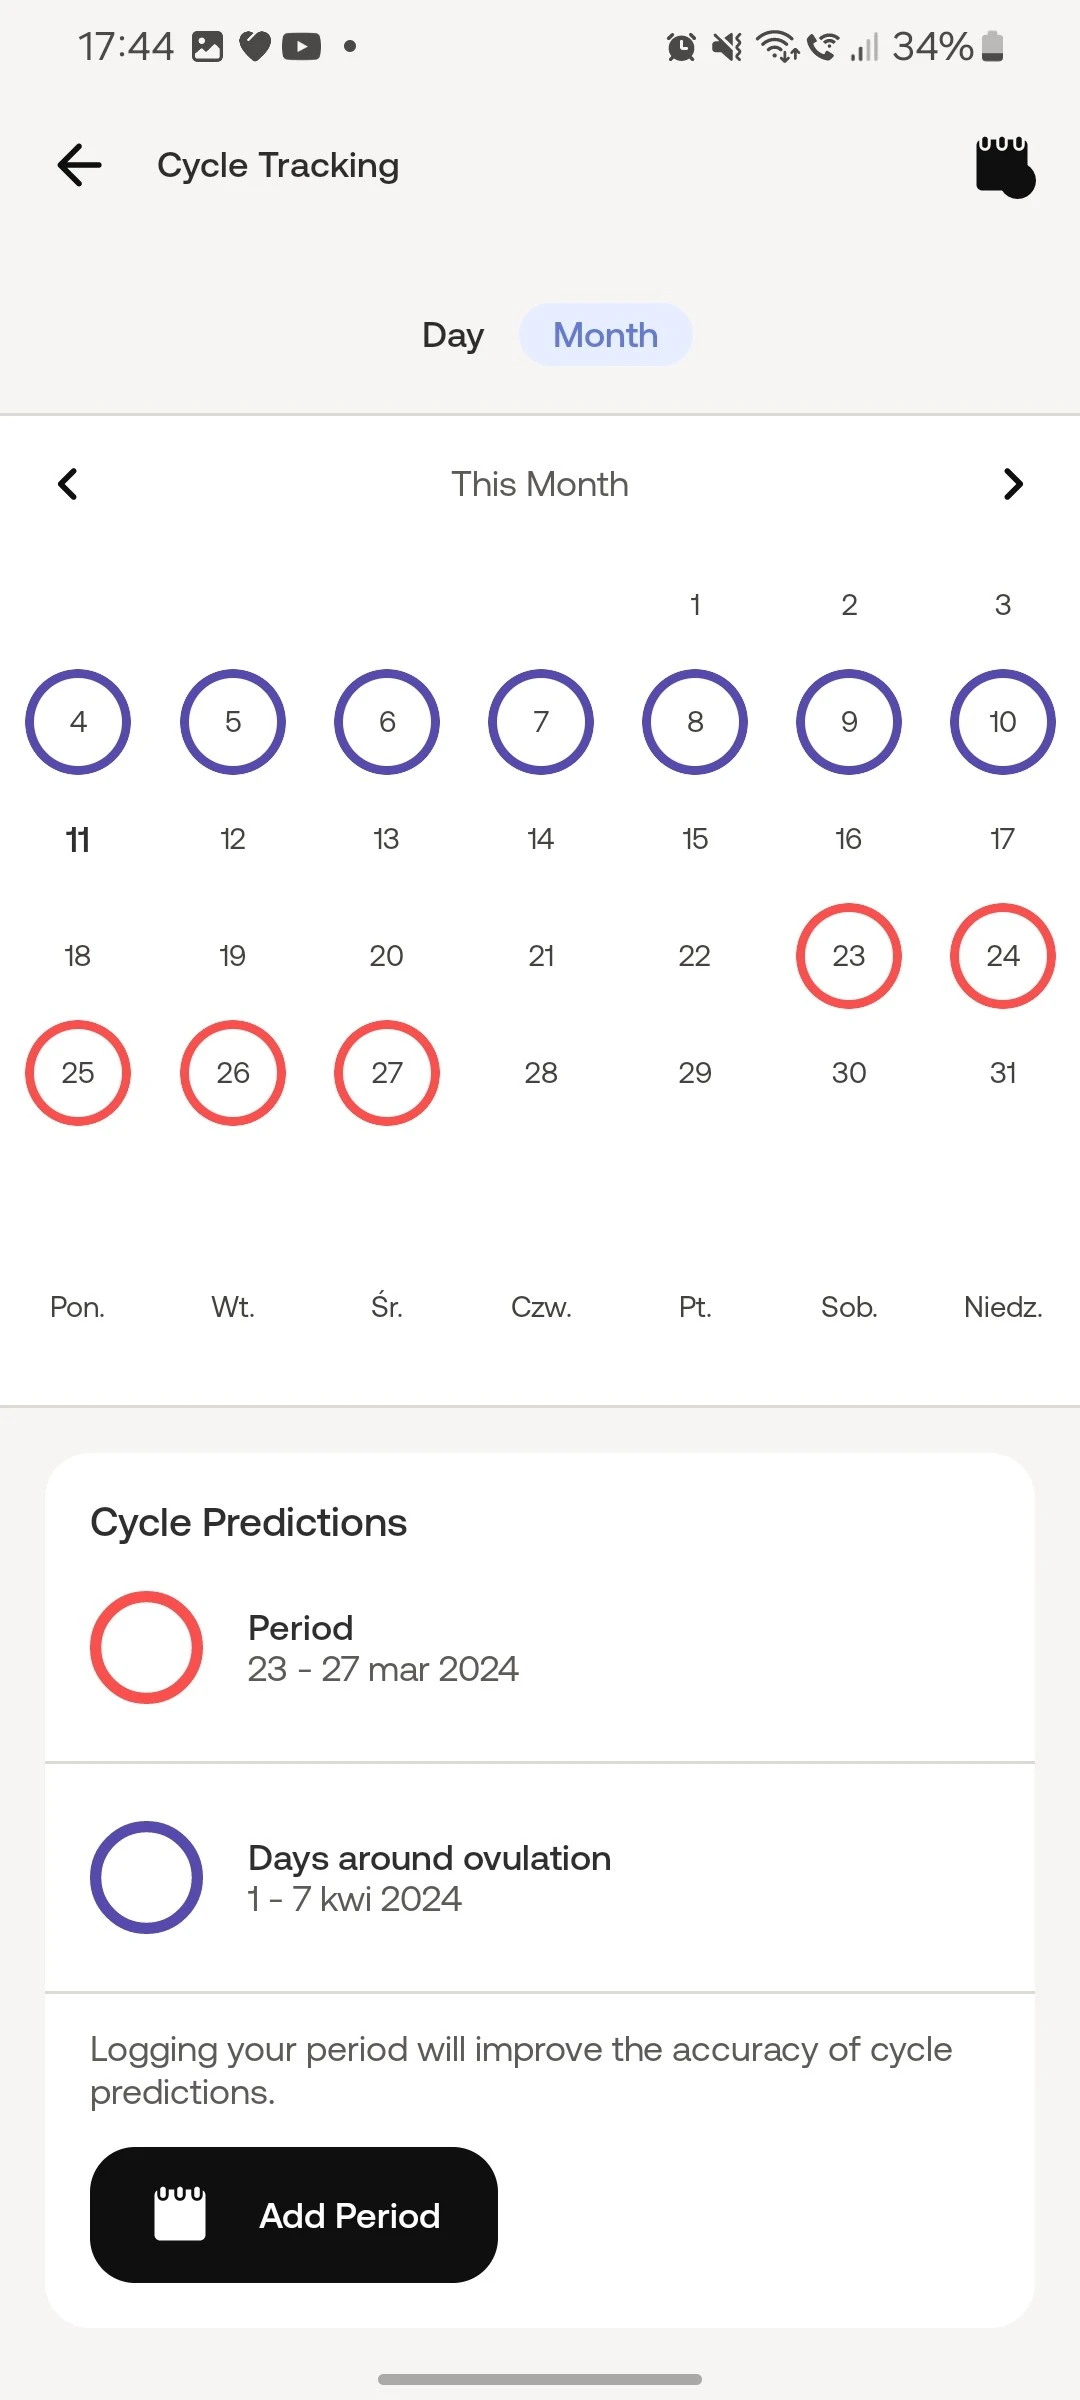The image size is (1080, 2400).
Task: Open the Period 23 - 27 mar prediction
Action: [x=383, y=1648]
